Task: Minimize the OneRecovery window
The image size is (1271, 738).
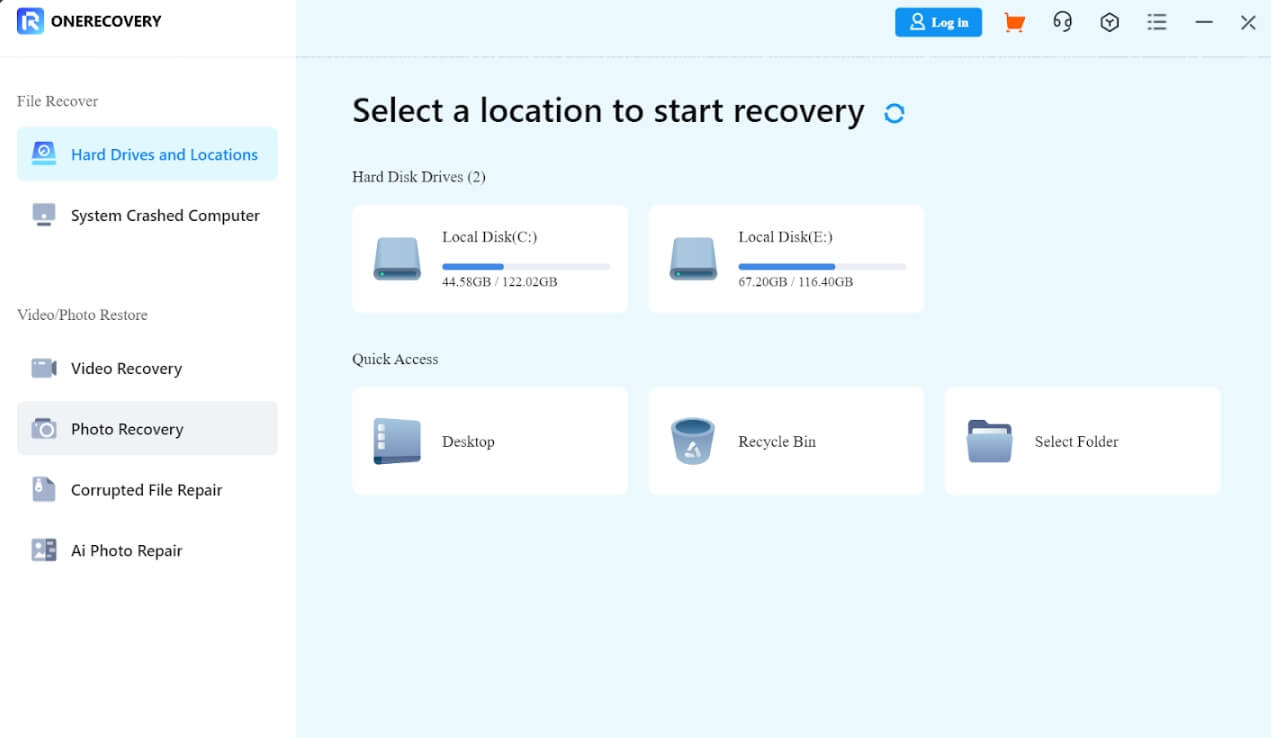Action: [1204, 21]
